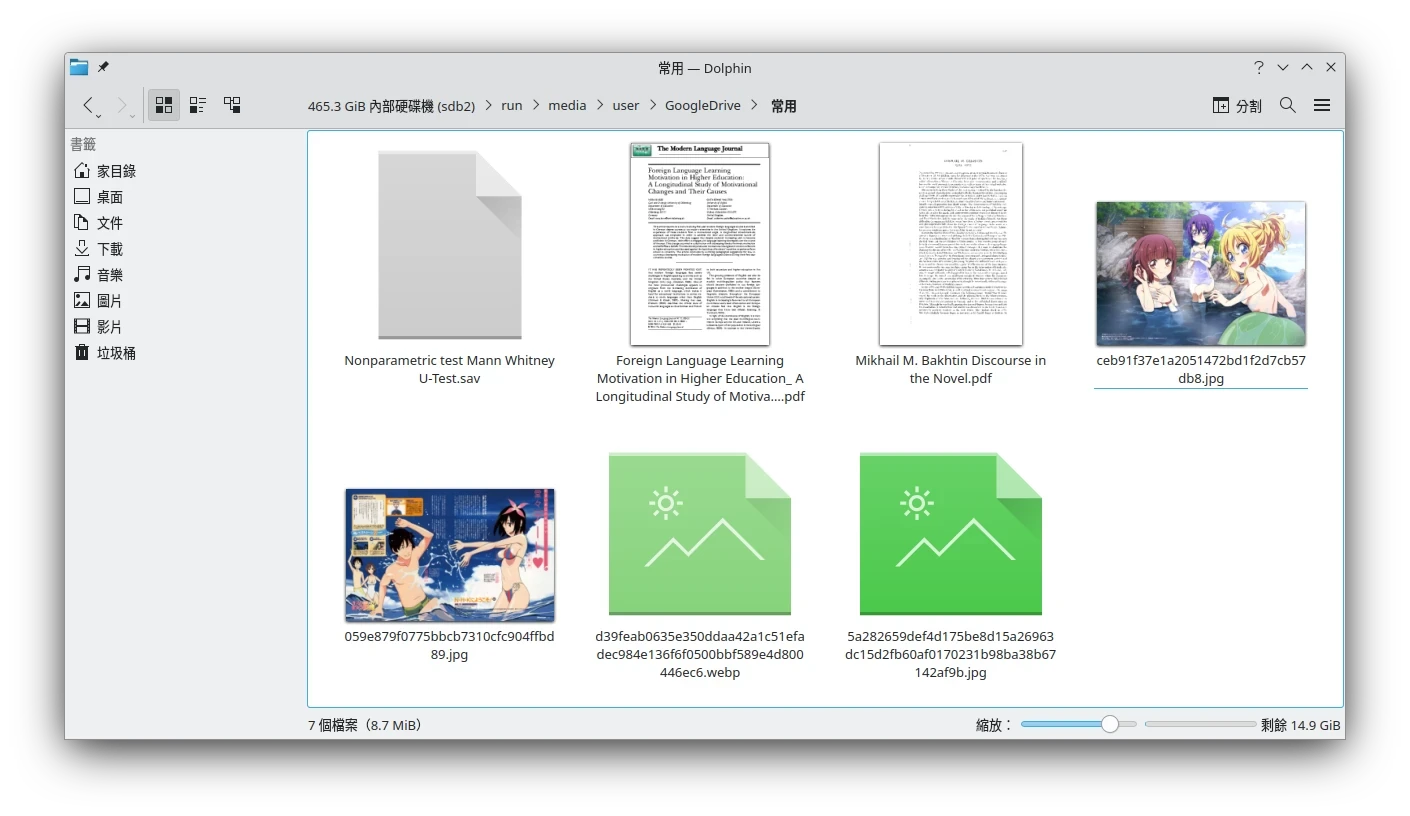Select the 5a282659def4 jpg image icon
Screen dimensions: 1410x816
click(x=951, y=534)
